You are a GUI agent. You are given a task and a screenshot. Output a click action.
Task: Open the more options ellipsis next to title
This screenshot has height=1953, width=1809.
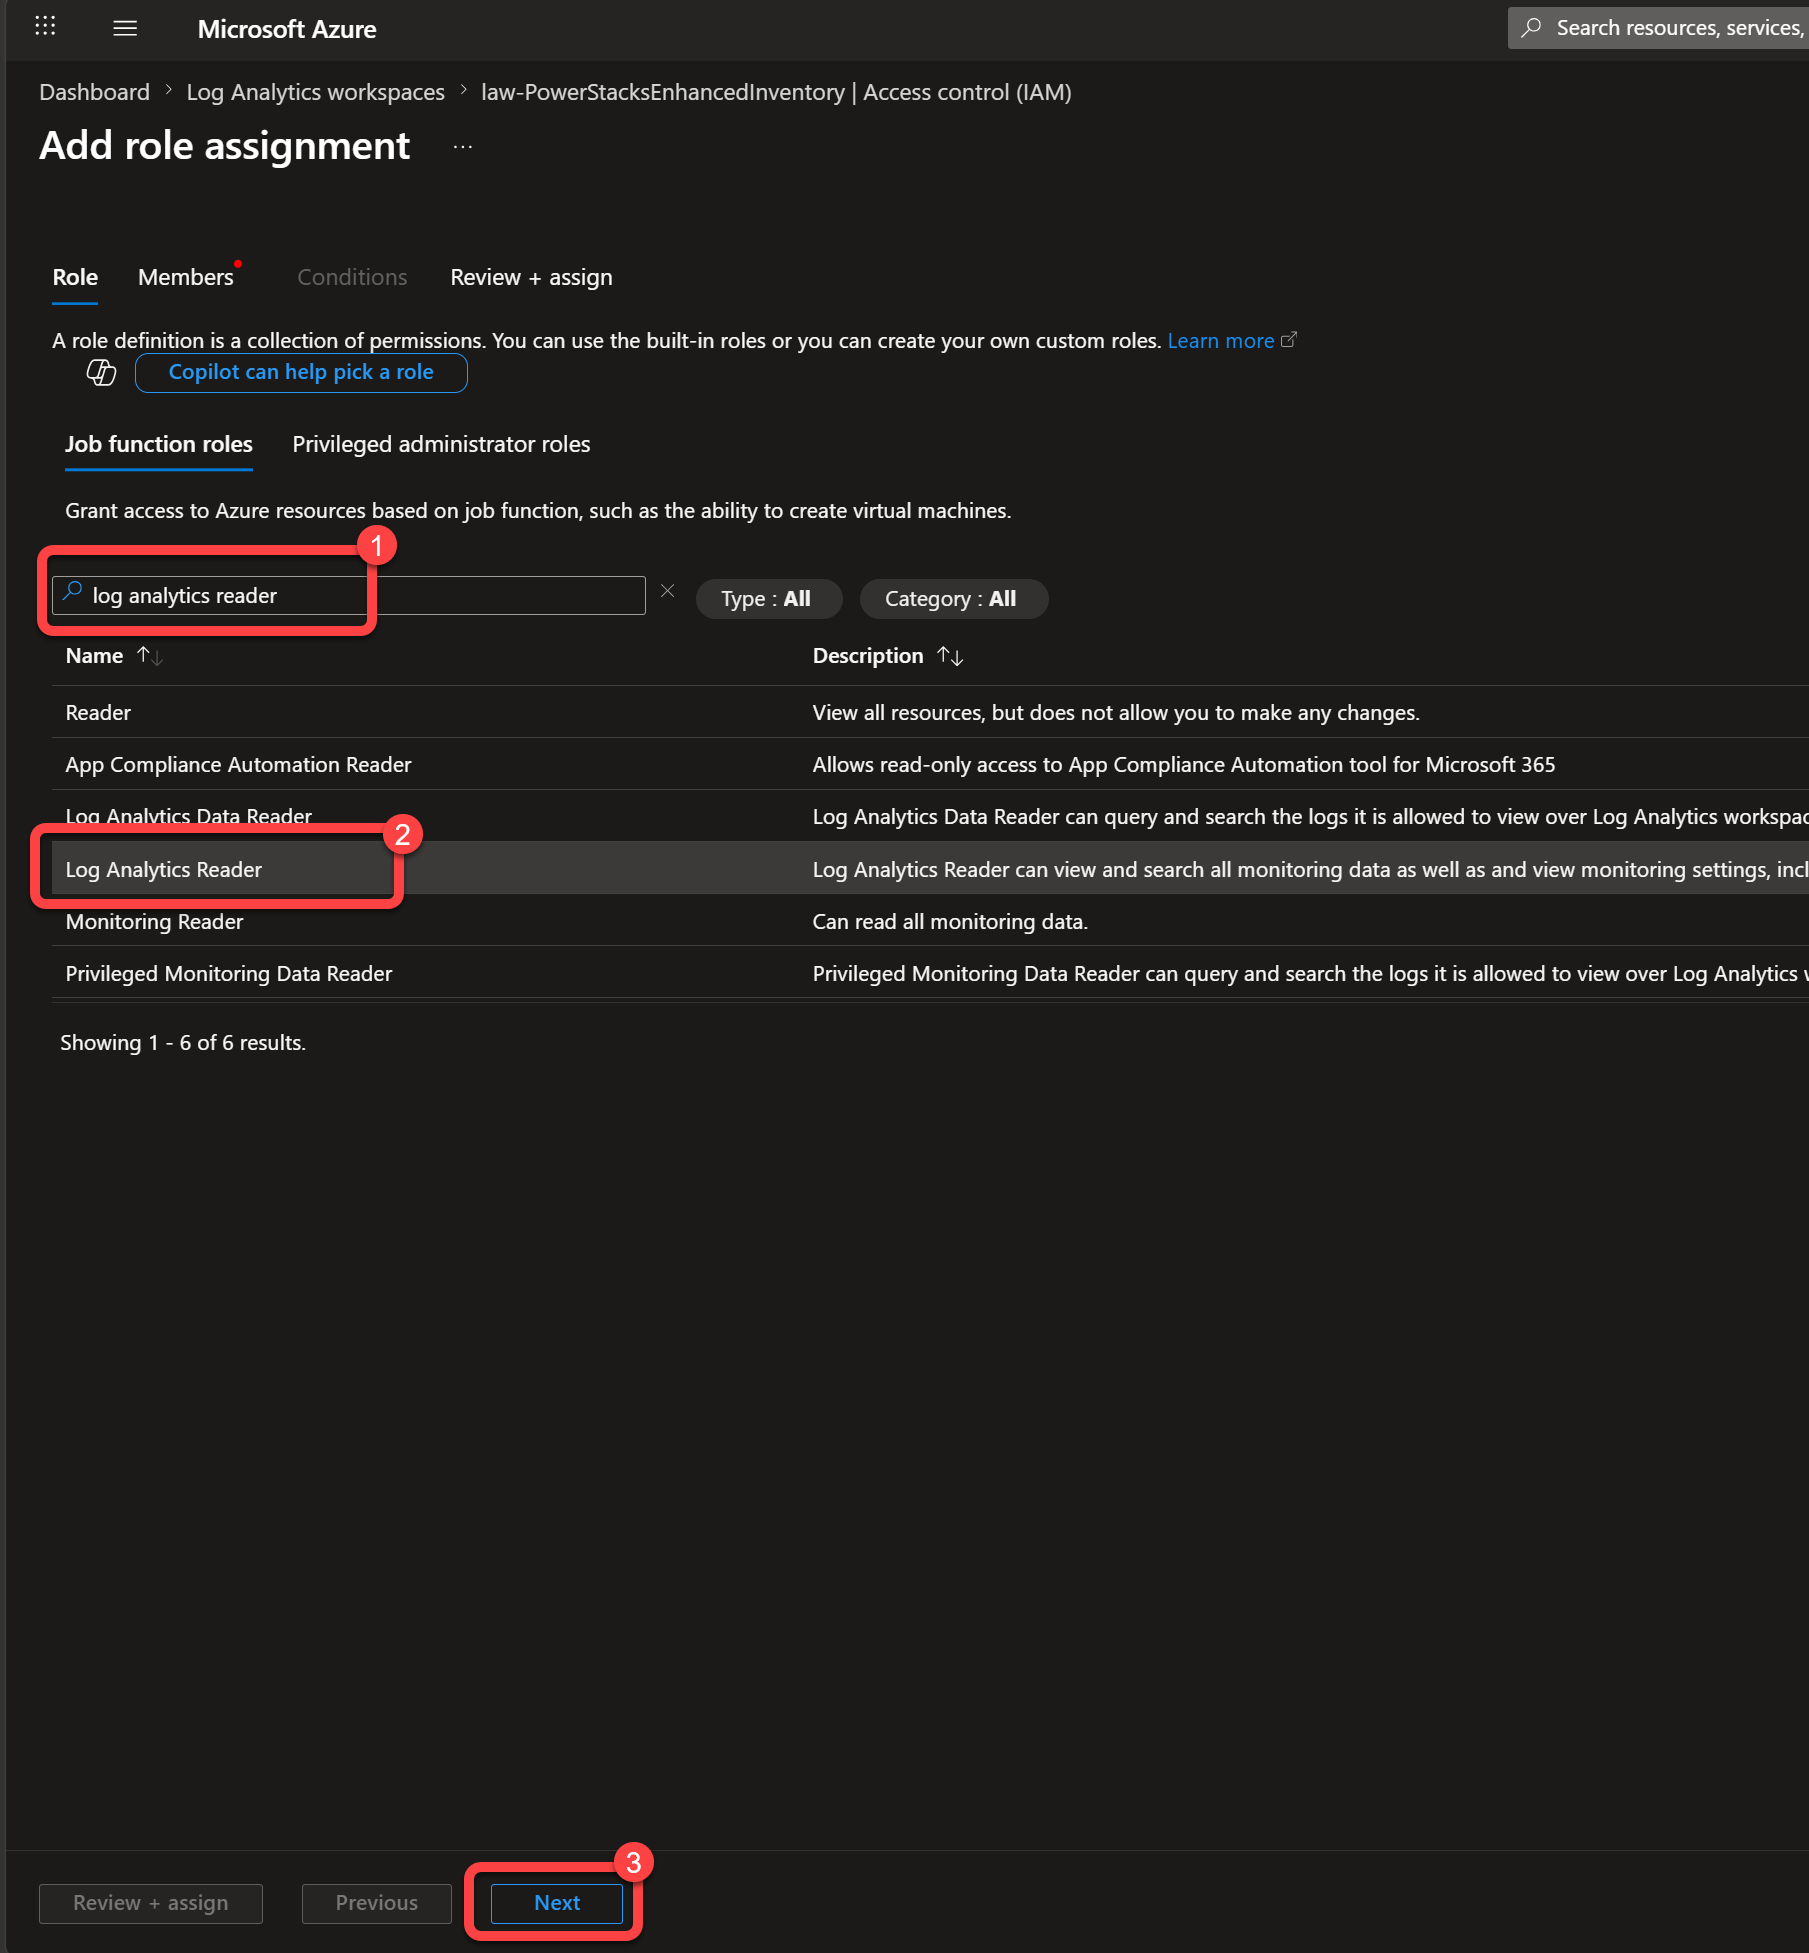tap(462, 147)
